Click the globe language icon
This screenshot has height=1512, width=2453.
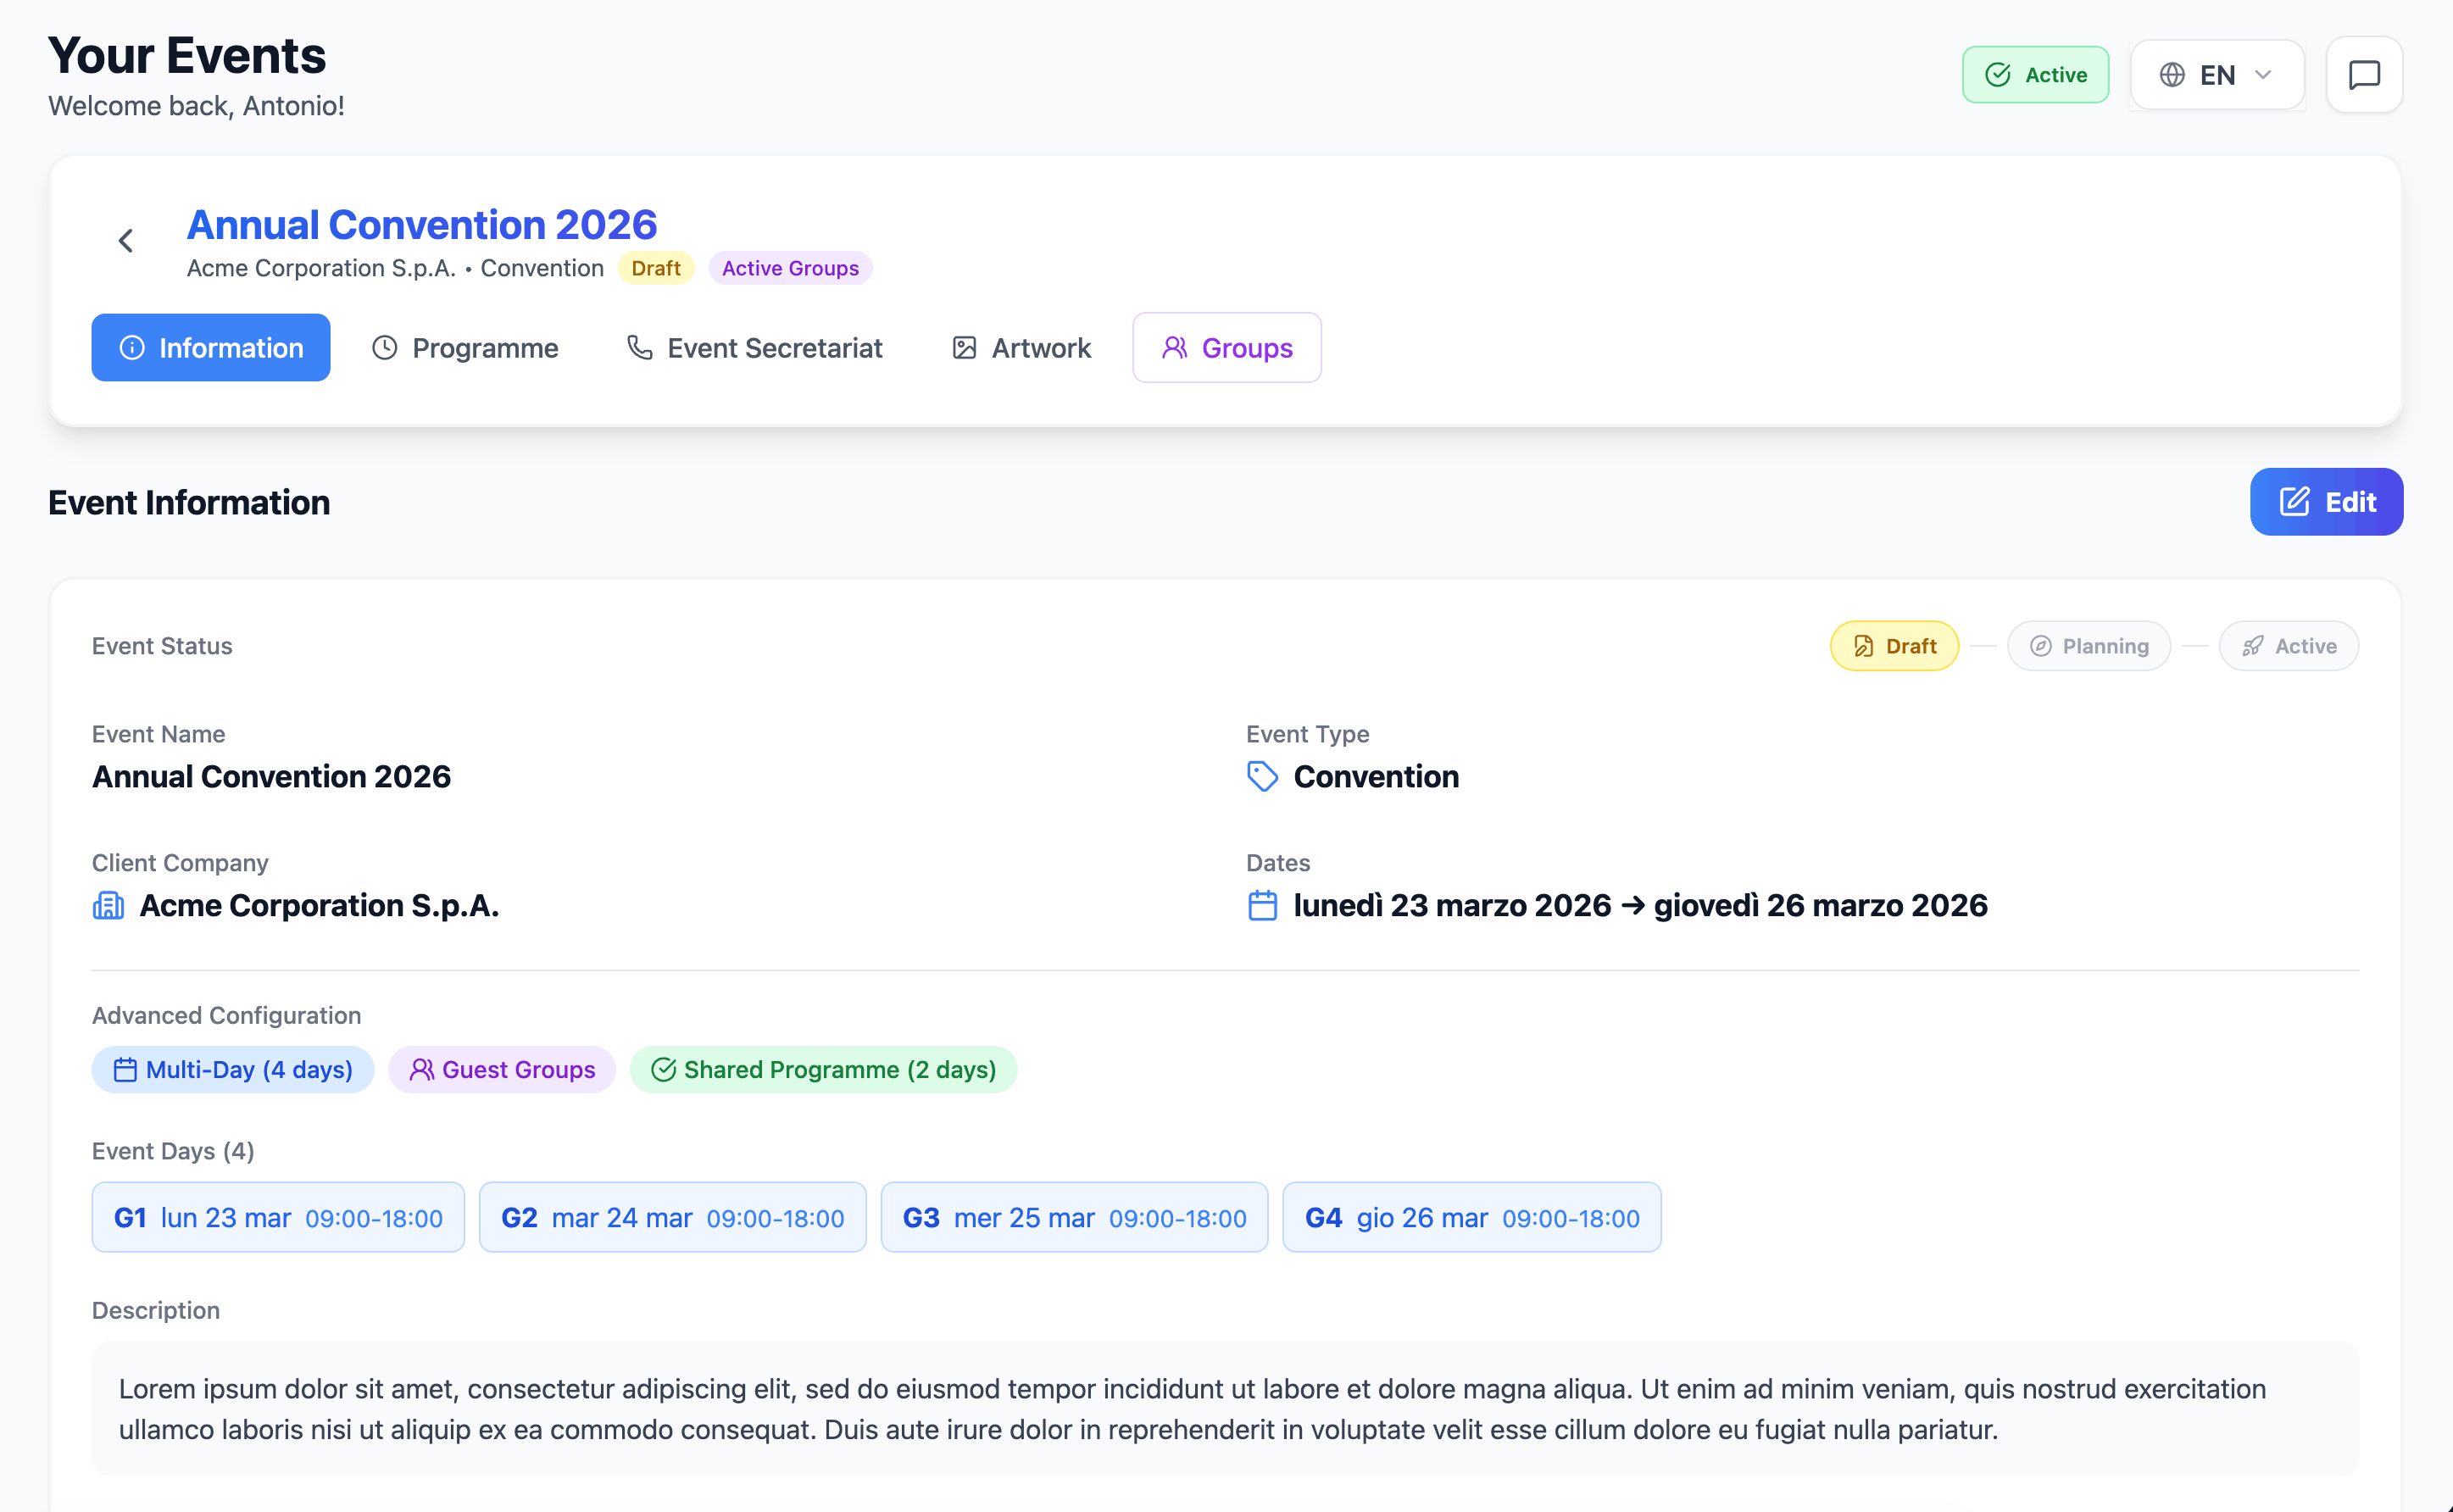click(x=2172, y=75)
